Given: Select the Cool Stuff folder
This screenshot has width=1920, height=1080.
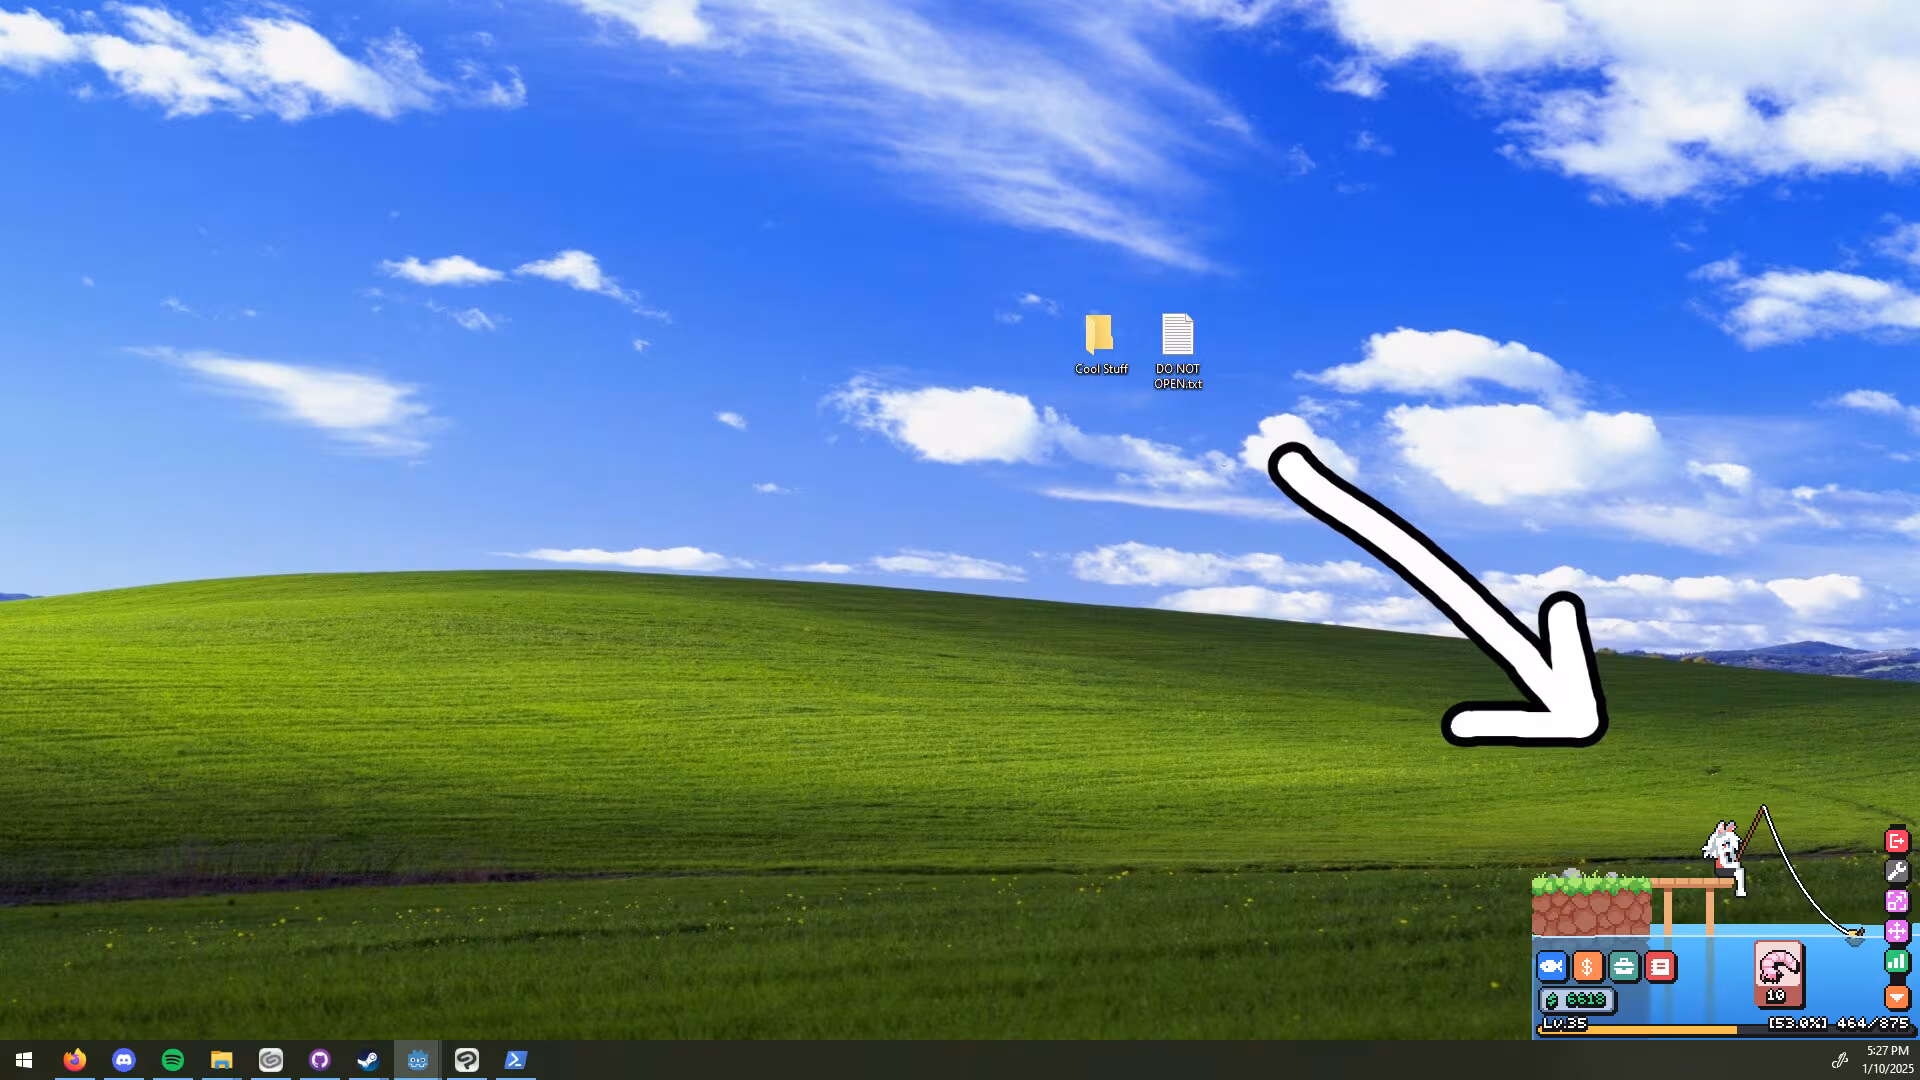Looking at the screenshot, I should tap(1100, 345).
